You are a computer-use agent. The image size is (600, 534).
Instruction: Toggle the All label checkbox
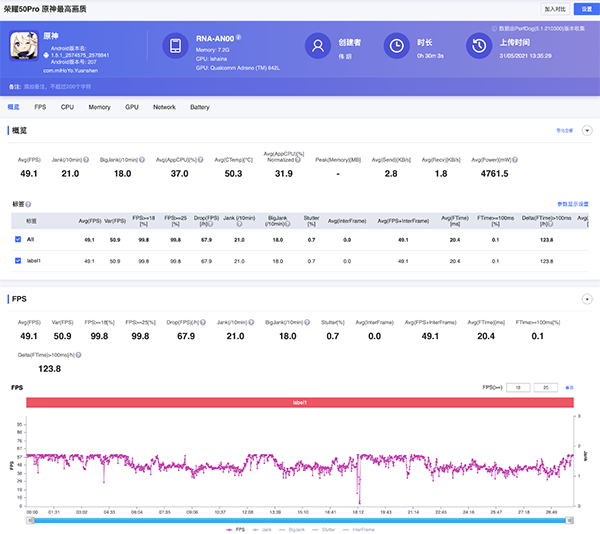[x=18, y=240]
